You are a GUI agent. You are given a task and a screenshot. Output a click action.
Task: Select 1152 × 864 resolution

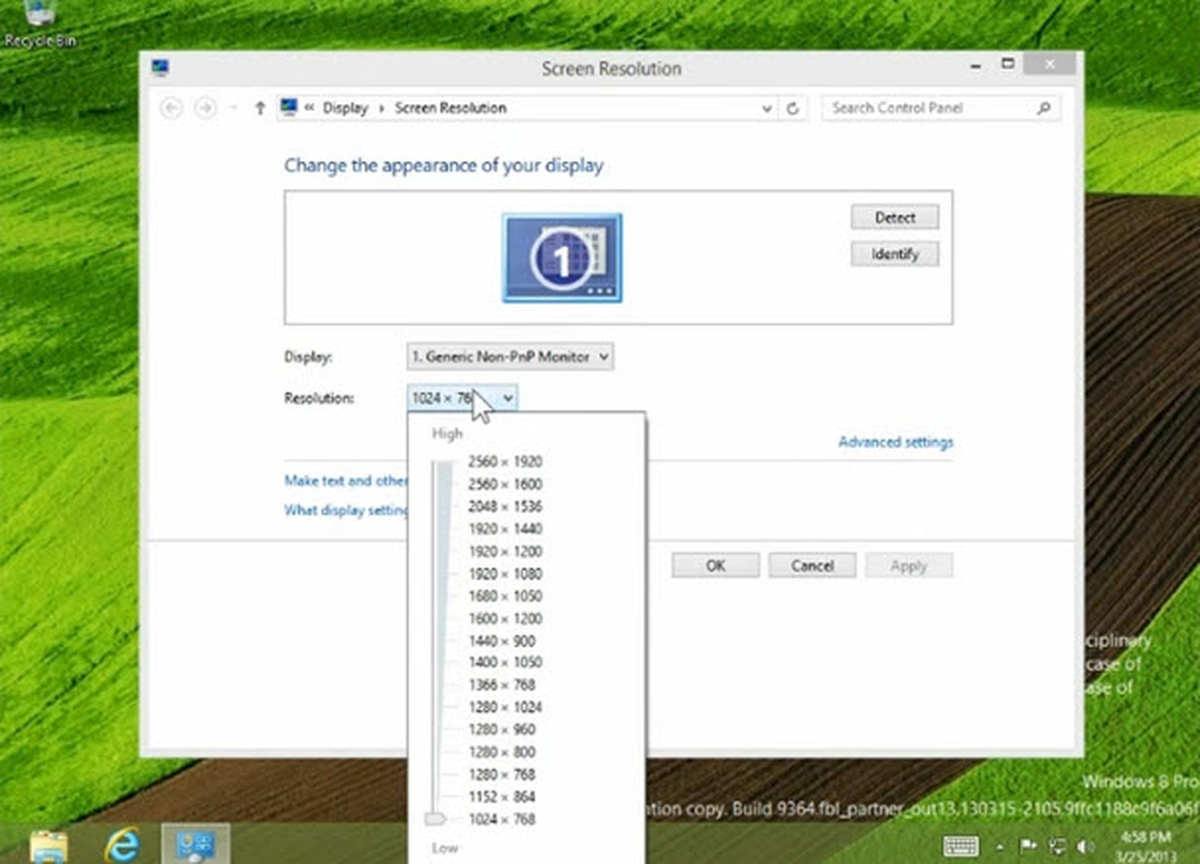click(x=502, y=797)
